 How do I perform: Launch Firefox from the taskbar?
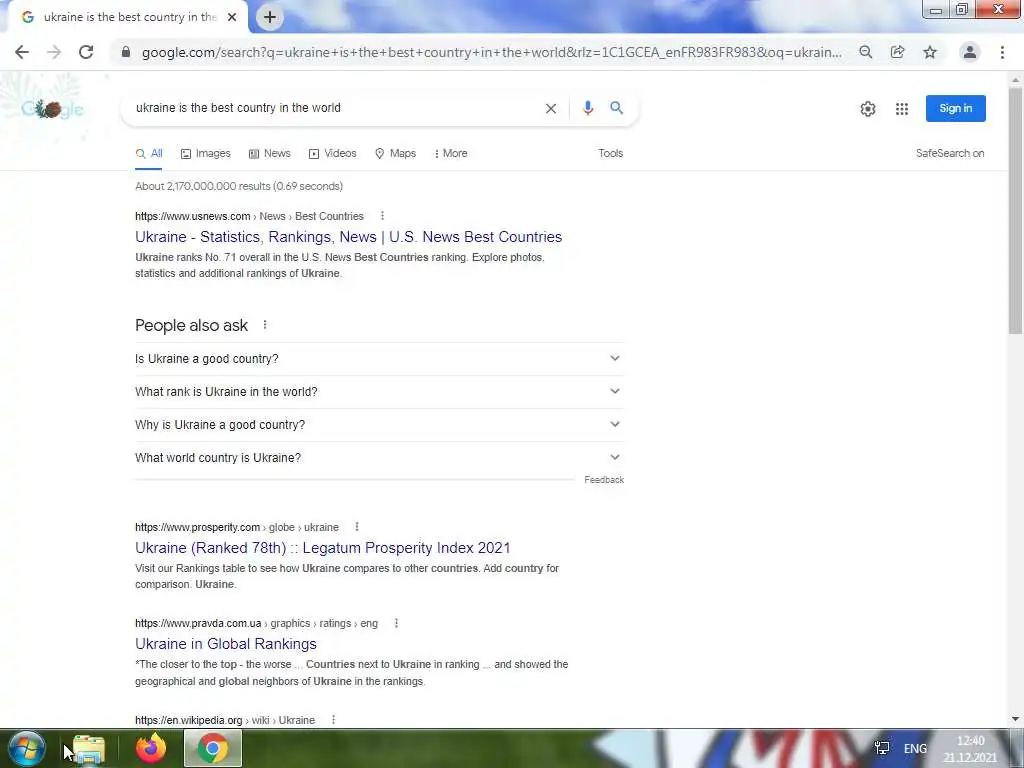click(151, 748)
